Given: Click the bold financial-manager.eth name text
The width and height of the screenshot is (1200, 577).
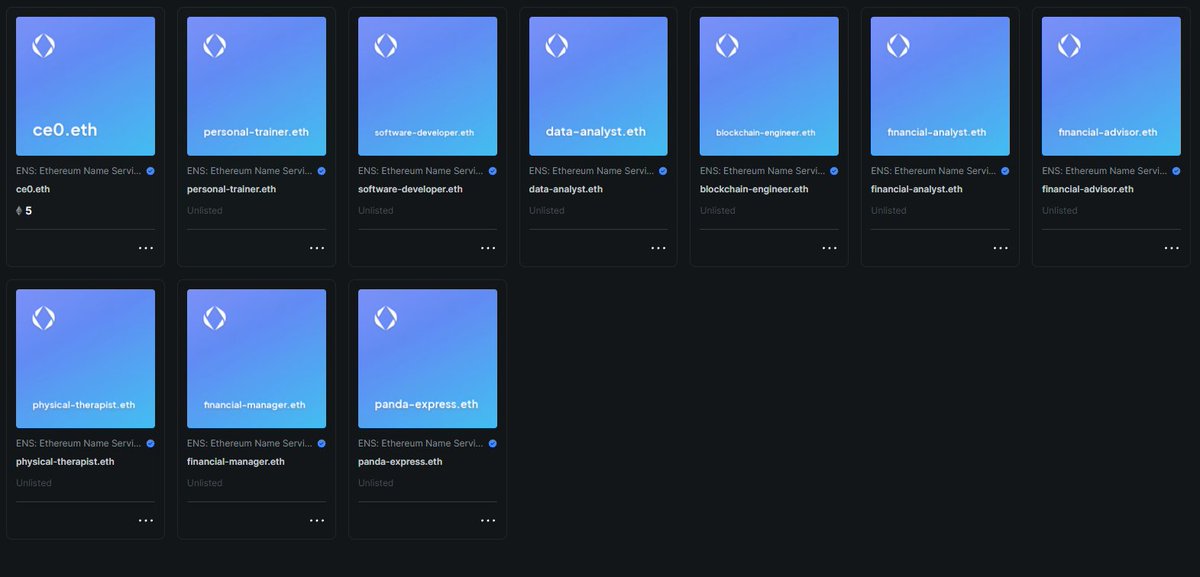Looking at the screenshot, I should pos(236,462).
